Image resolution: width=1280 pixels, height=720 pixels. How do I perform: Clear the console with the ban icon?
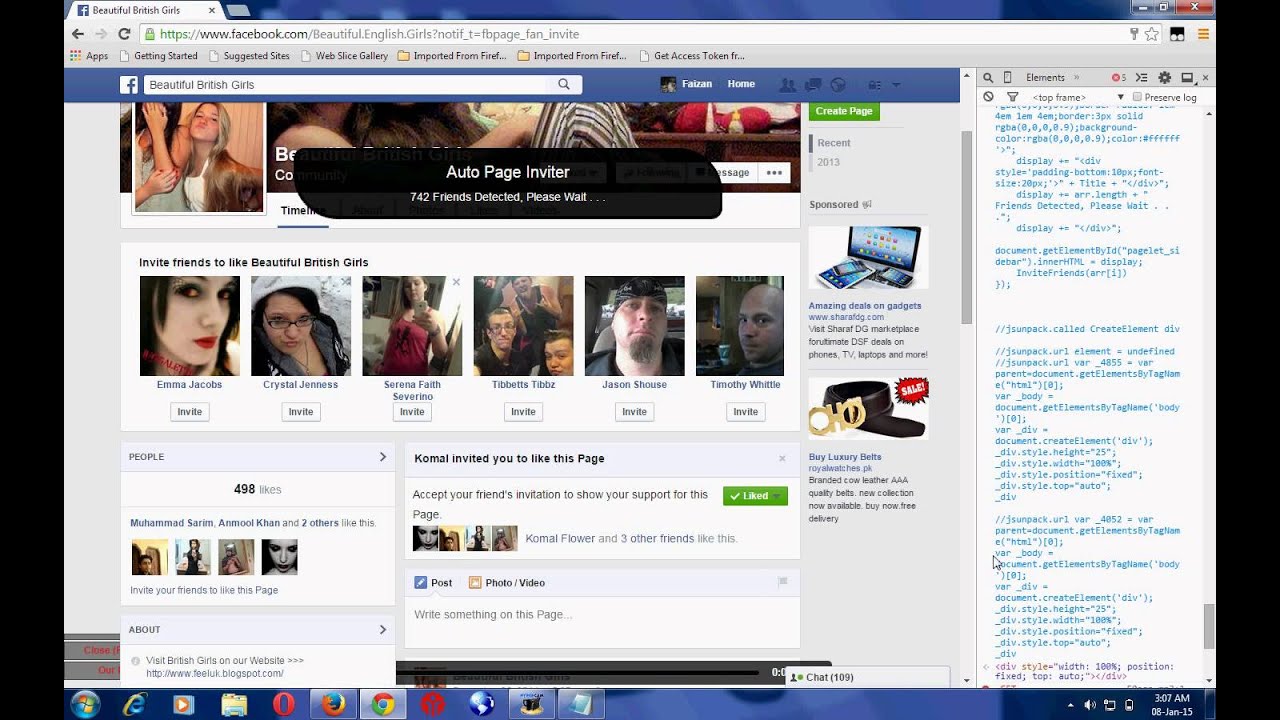click(x=988, y=97)
